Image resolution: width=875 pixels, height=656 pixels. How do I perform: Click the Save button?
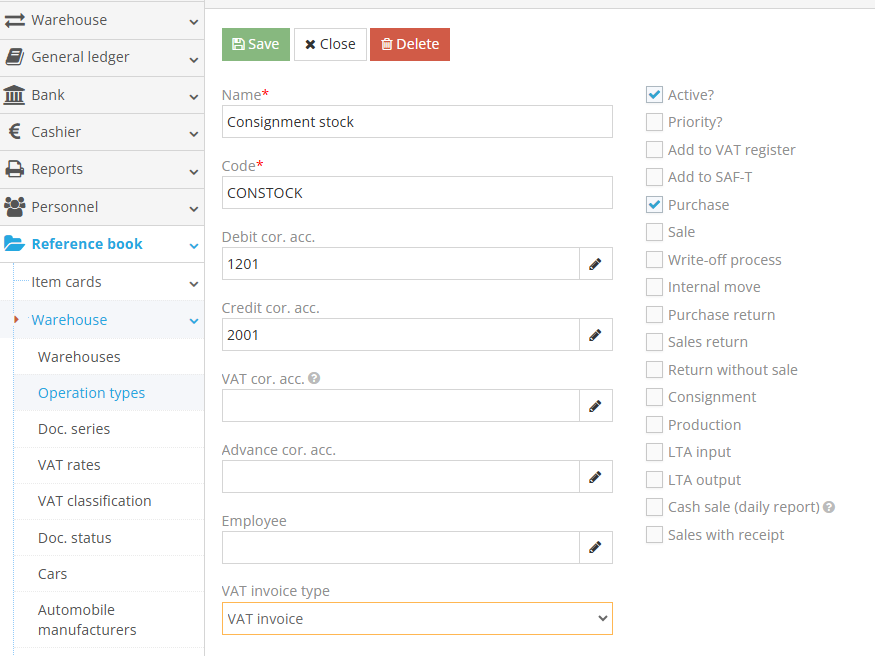point(255,44)
